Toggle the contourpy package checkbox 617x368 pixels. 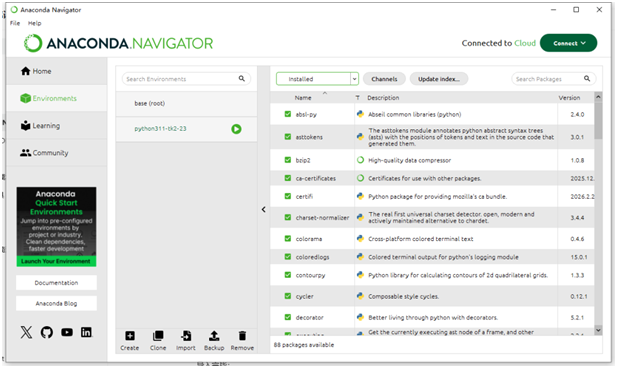click(x=288, y=275)
